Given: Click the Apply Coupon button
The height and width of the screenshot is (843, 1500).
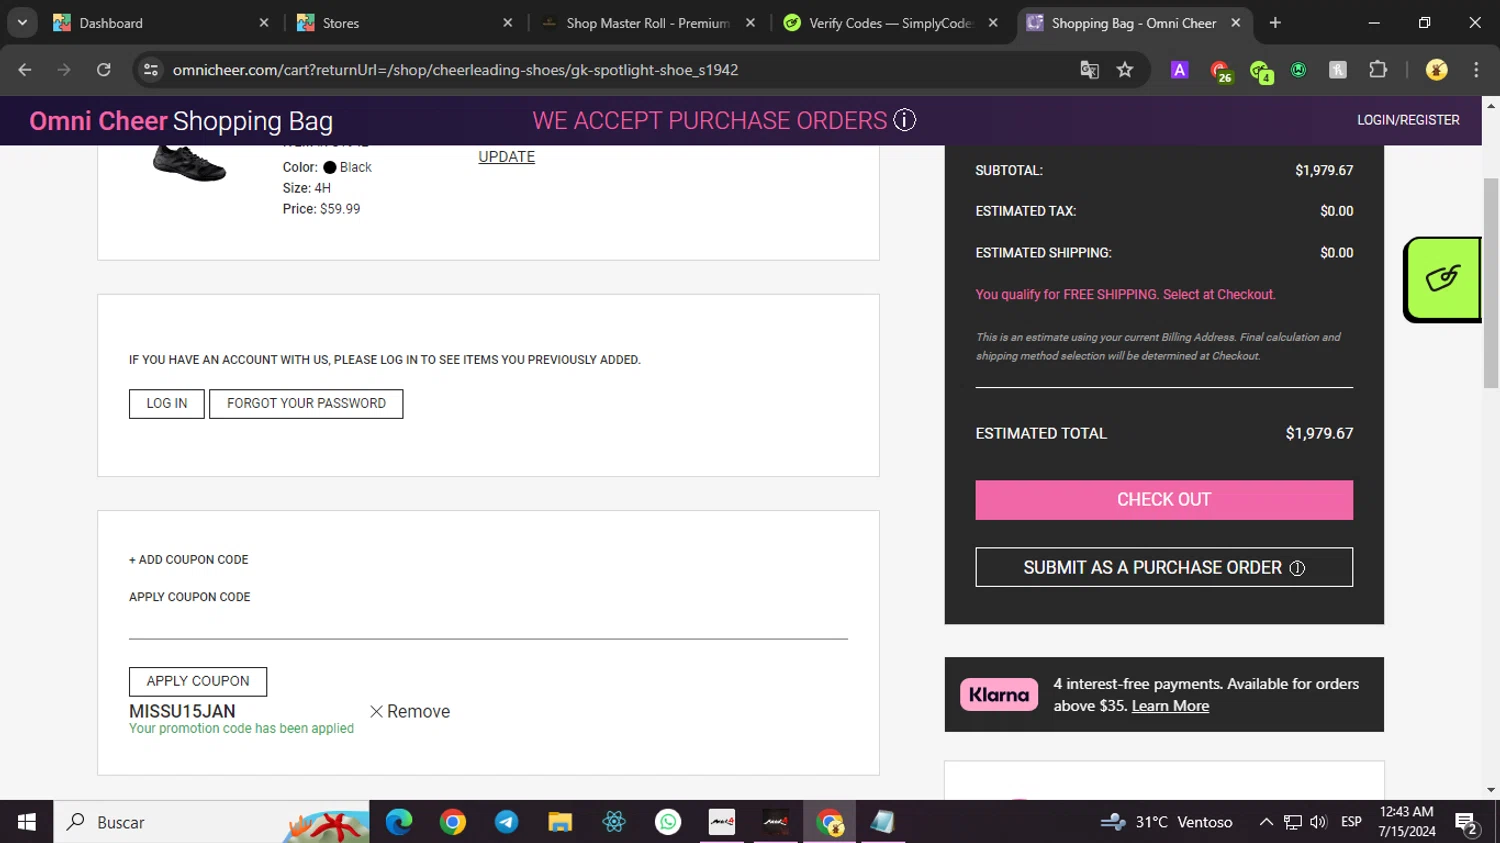Looking at the screenshot, I should click(x=198, y=681).
